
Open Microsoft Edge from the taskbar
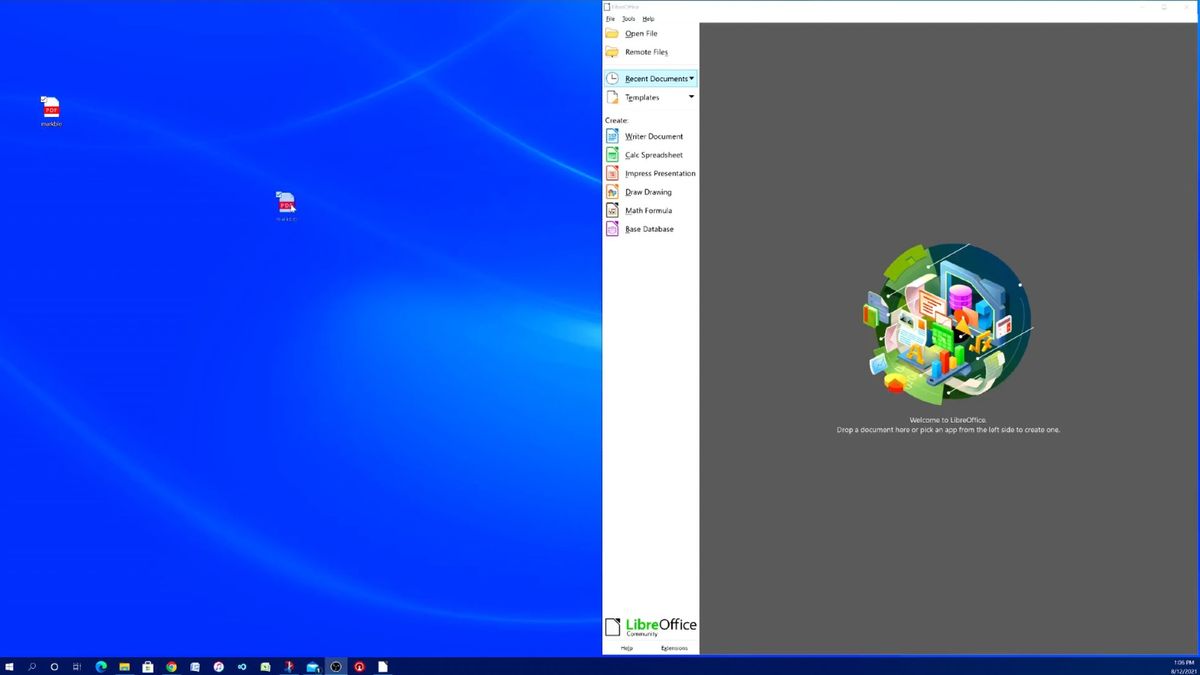point(103,666)
